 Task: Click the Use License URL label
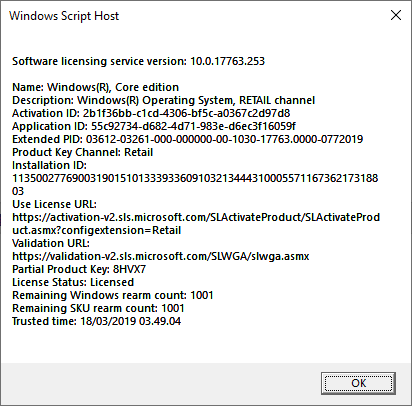click(x=54, y=204)
